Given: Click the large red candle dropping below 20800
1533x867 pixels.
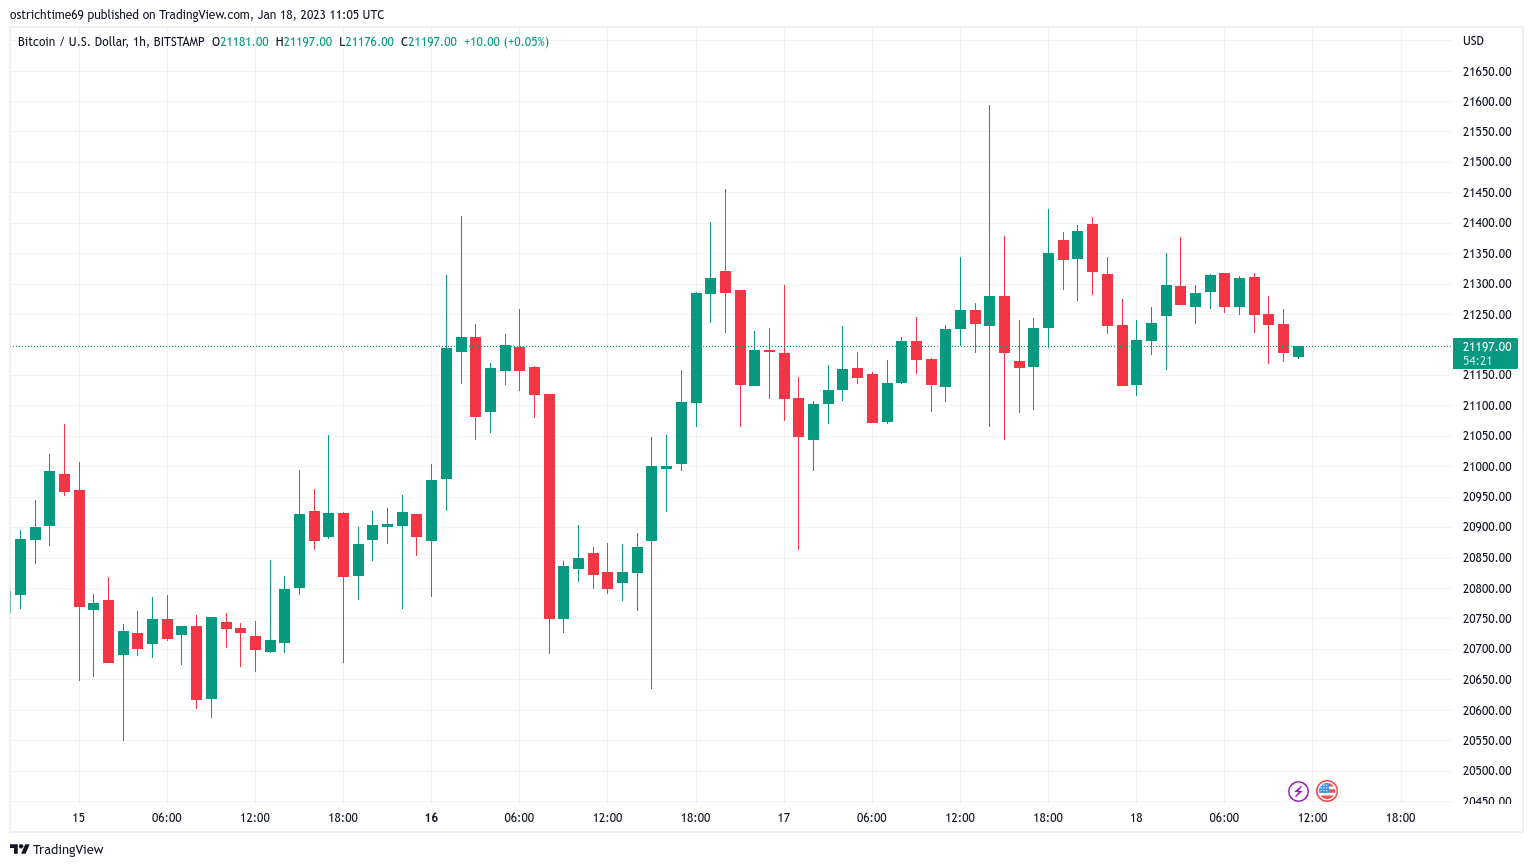Looking at the screenshot, I should tap(549, 506).
